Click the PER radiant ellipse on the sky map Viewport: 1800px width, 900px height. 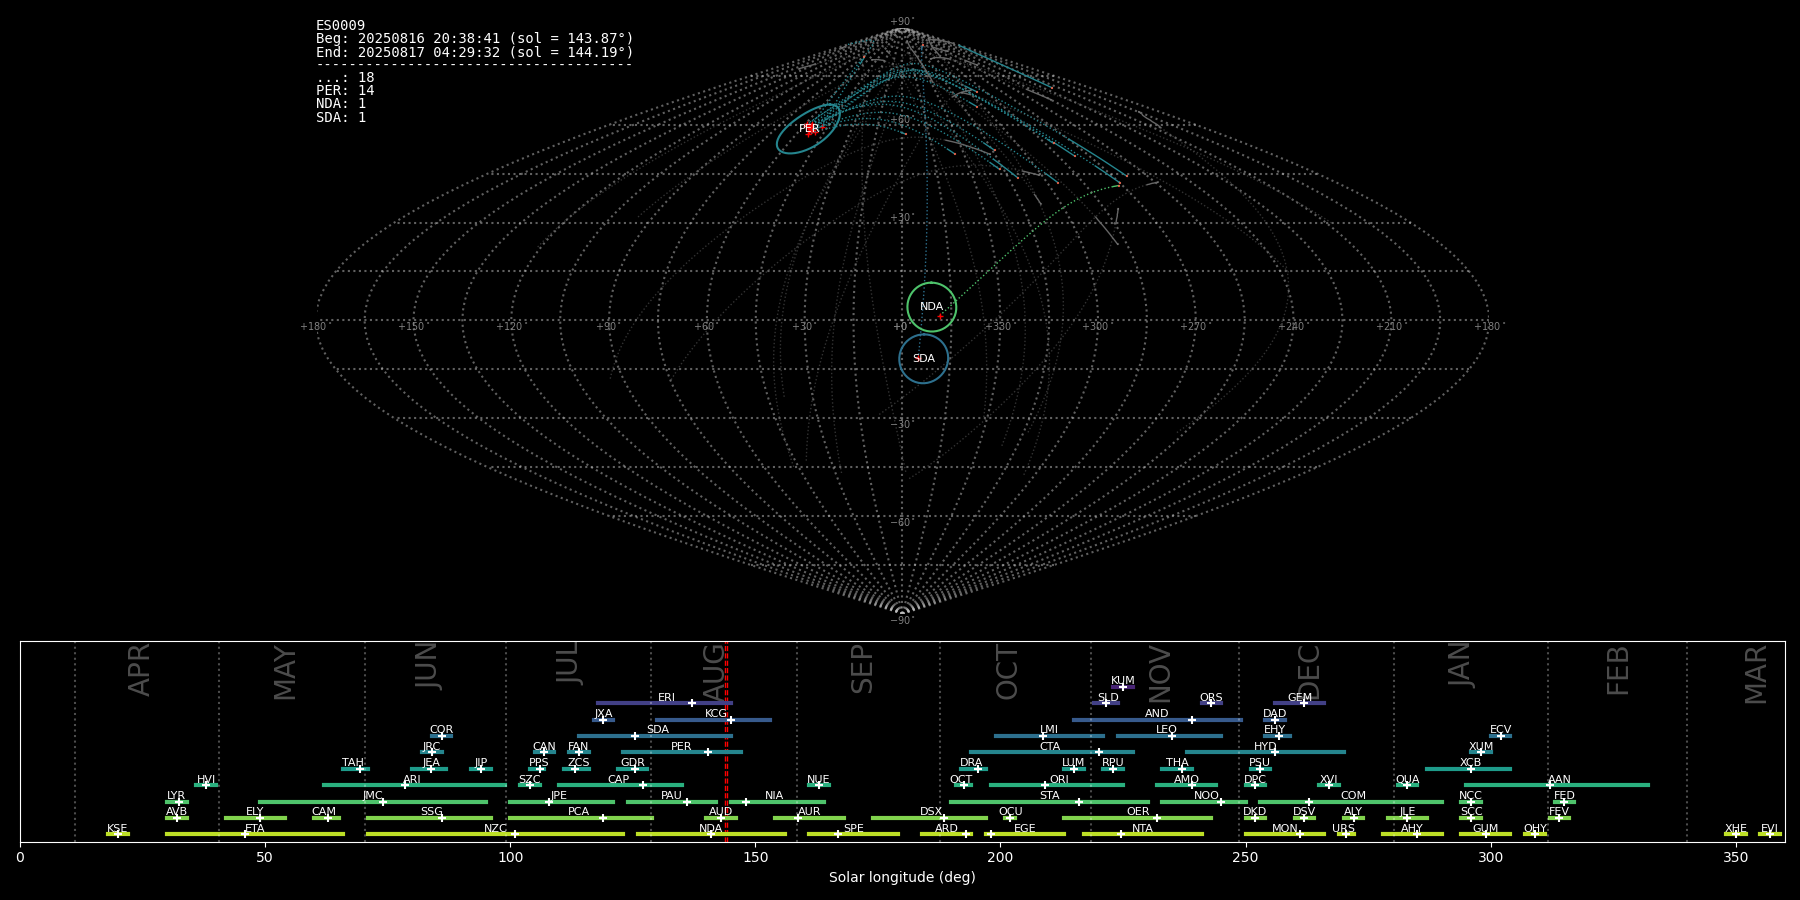point(808,129)
